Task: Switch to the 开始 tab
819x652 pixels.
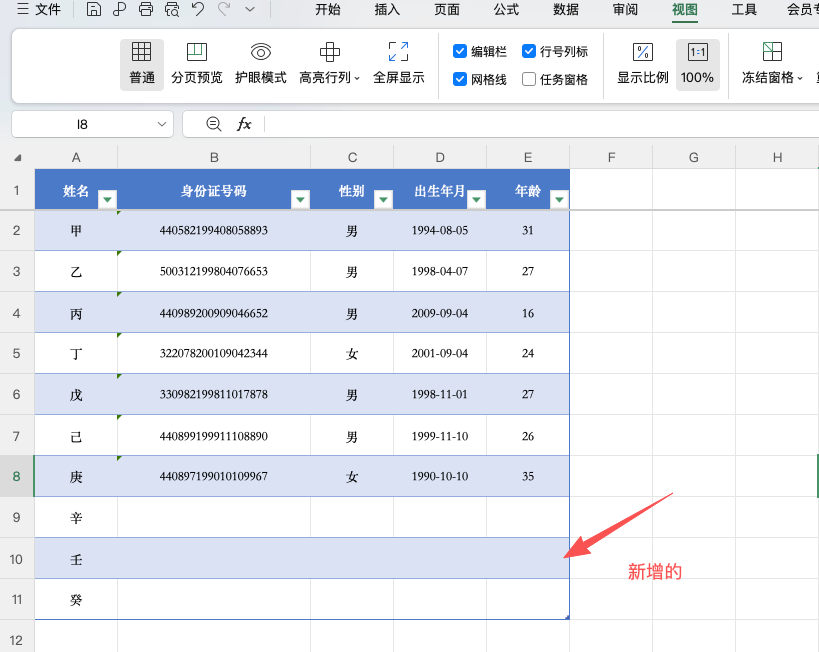Action: click(328, 9)
